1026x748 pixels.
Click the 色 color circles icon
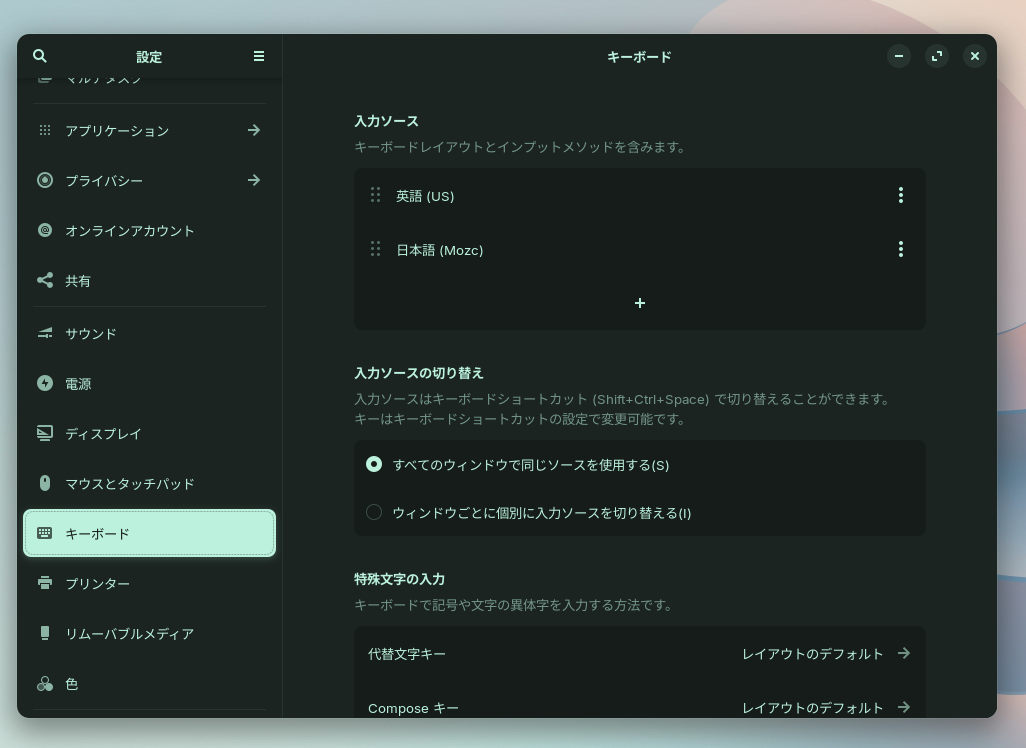coord(44,684)
